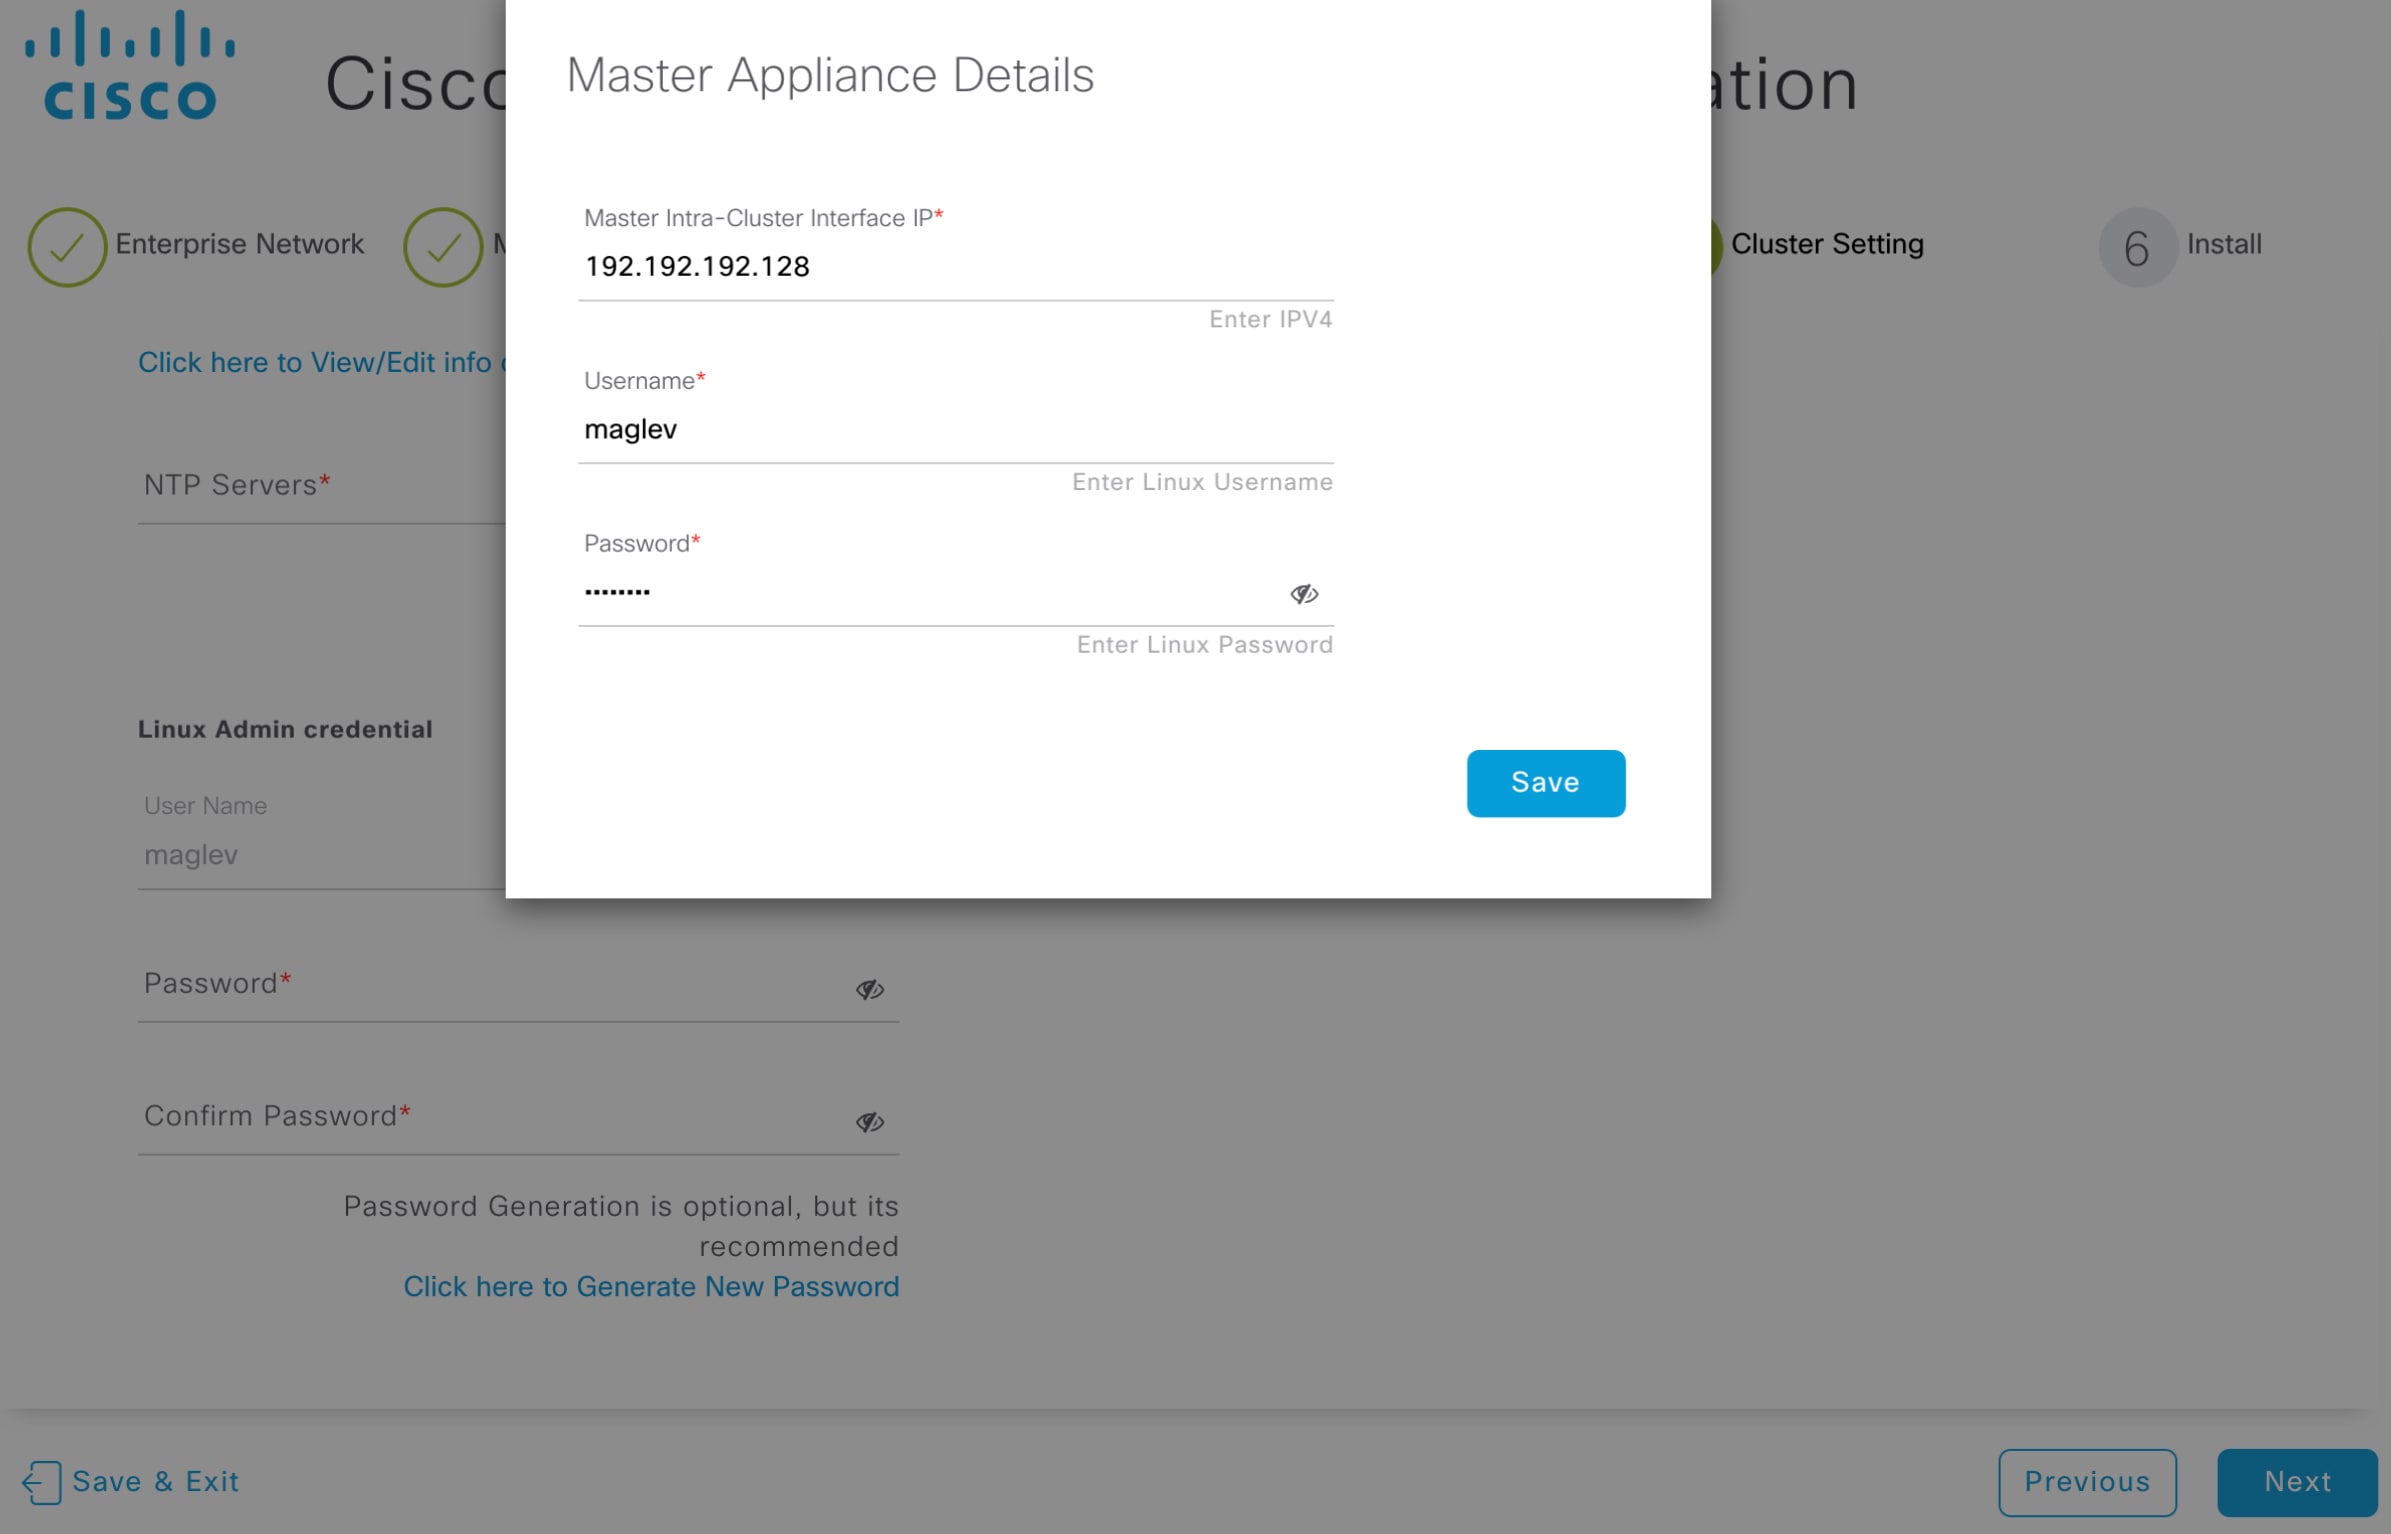Open the View/Edit info link
This screenshot has width=2391, height=1534.
click(320, 362)
